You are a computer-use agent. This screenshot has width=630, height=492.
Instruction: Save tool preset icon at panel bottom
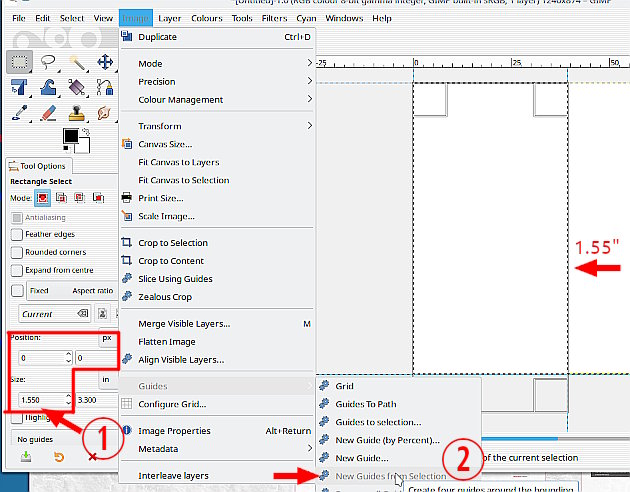click(x=26, y=457)
